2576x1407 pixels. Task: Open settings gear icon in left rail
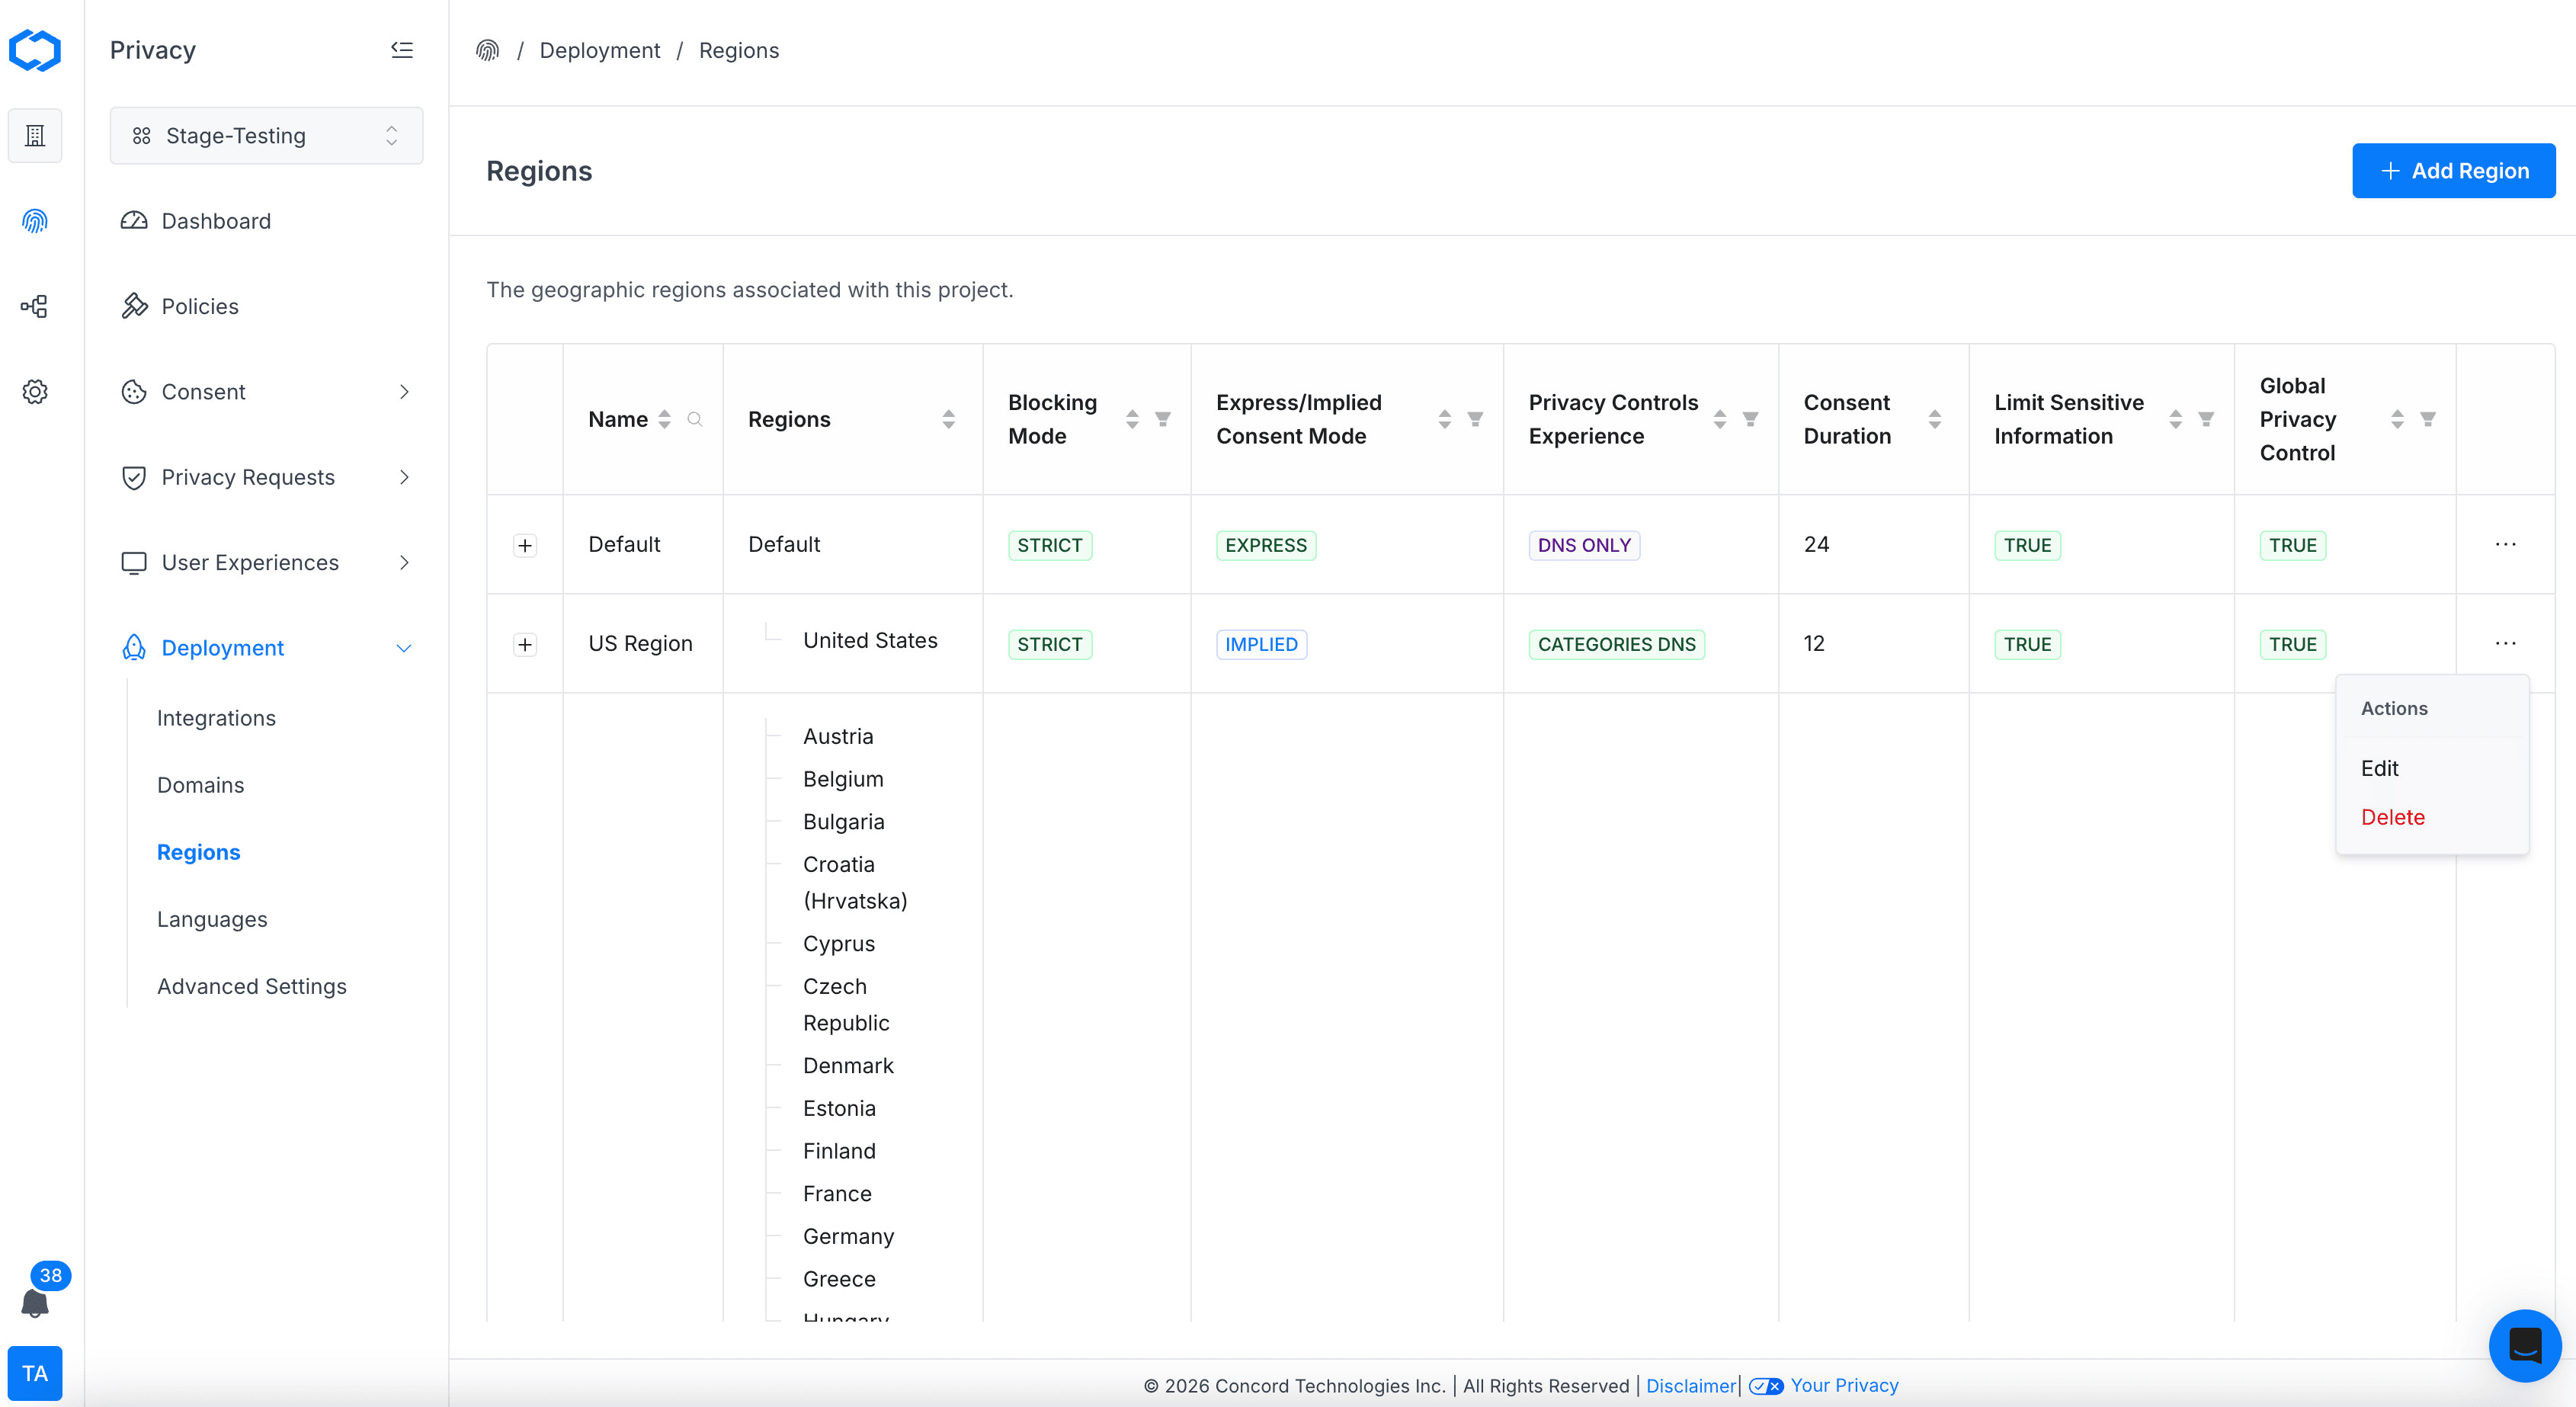35,392
